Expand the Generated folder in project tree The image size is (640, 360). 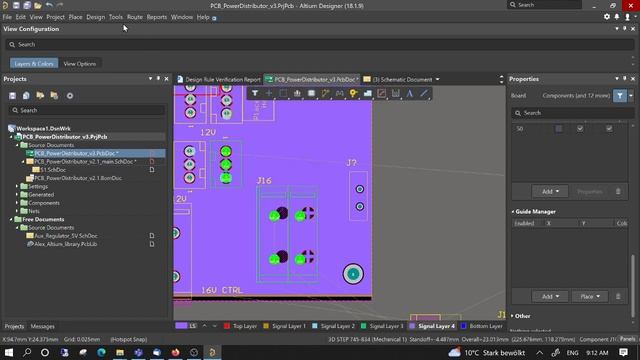[17, 194]
